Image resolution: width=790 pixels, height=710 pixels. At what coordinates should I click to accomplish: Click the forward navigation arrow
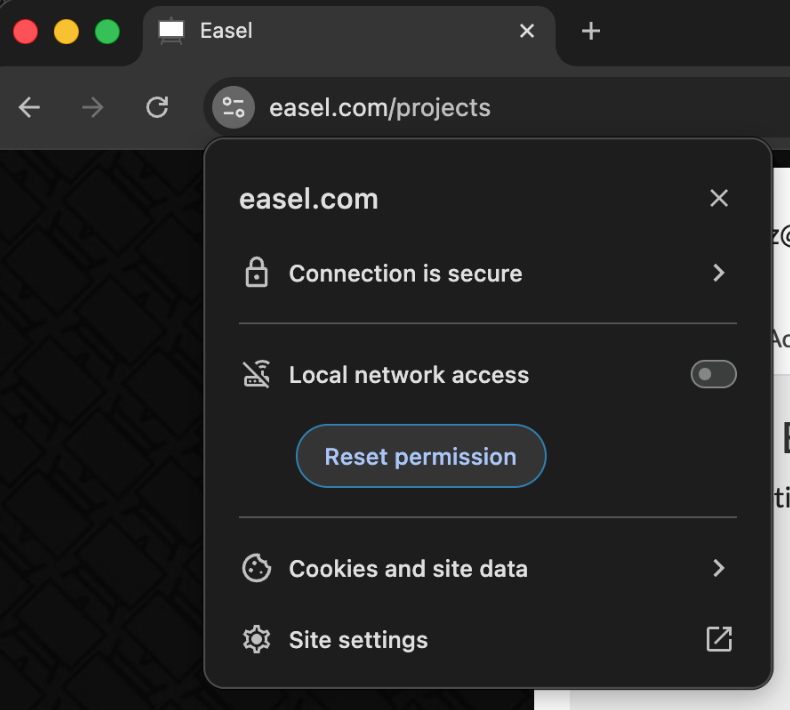click(x=93, y=107)
